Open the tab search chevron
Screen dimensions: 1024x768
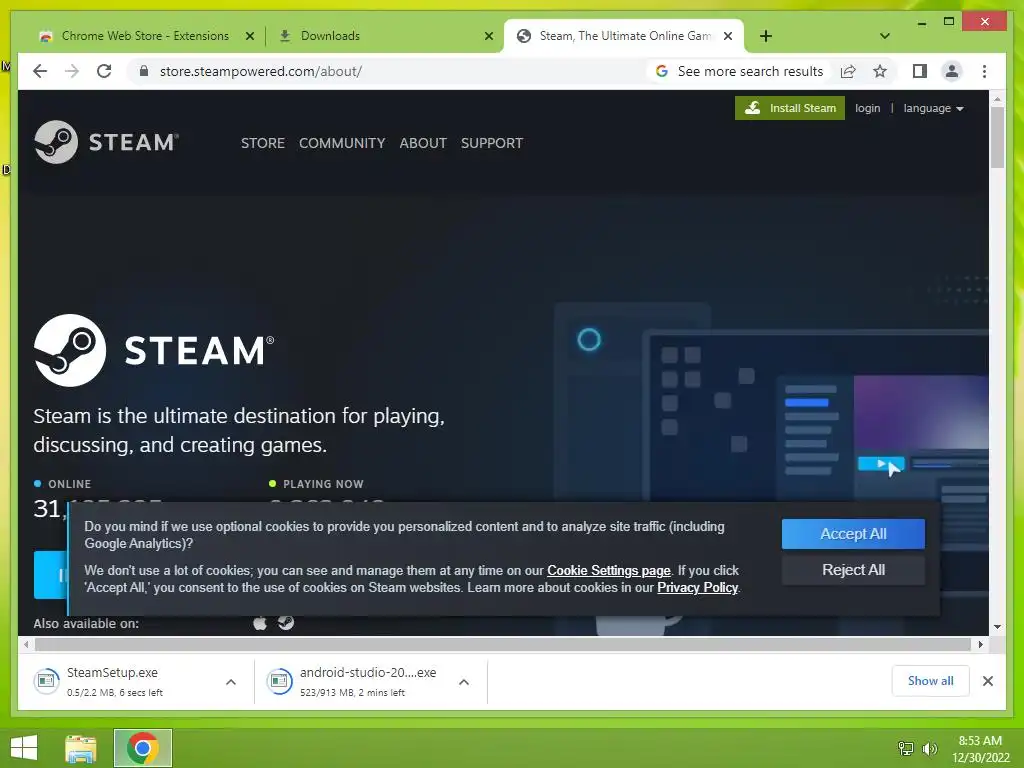click(885, 36)
